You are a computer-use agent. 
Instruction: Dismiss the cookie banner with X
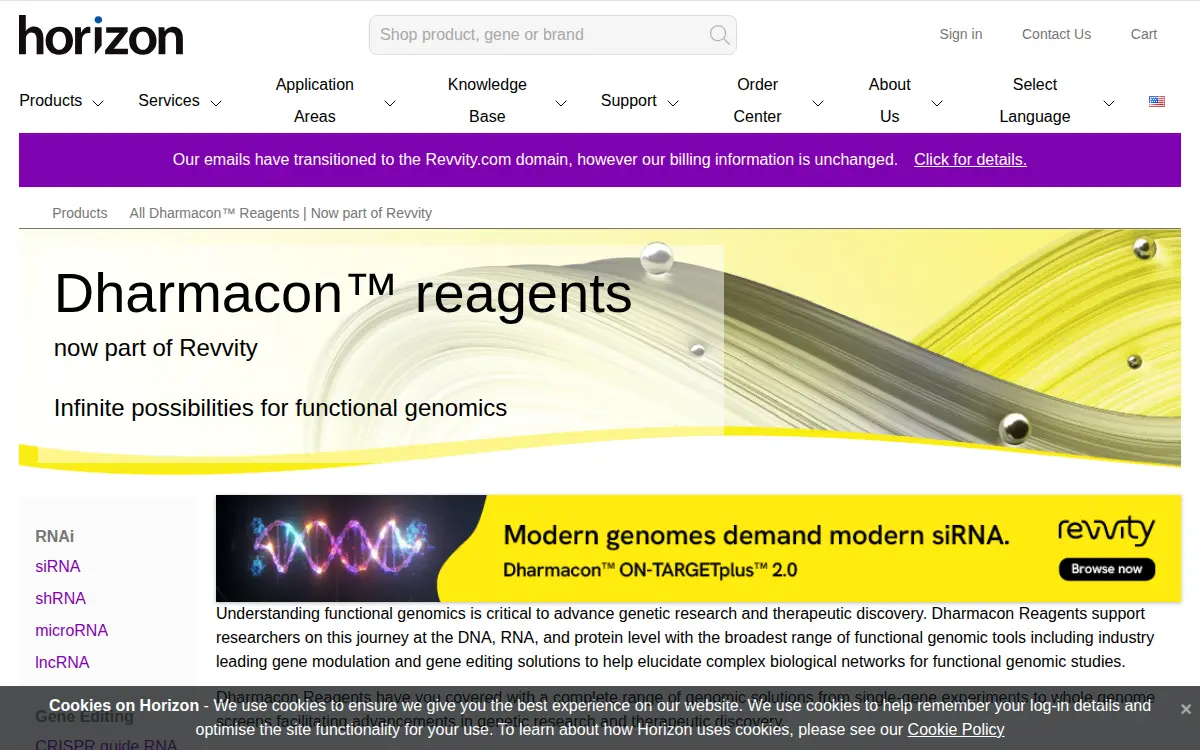(1185, 709)
